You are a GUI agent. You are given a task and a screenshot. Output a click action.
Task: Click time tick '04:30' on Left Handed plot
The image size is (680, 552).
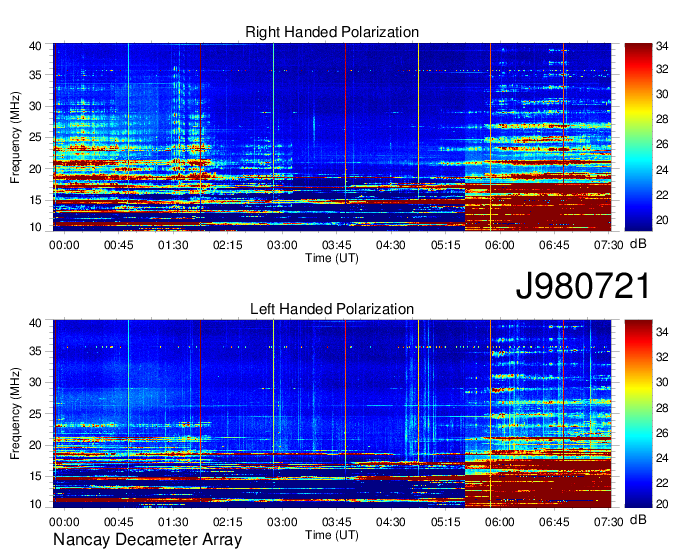pyautogui.click(x=391, y=522)
